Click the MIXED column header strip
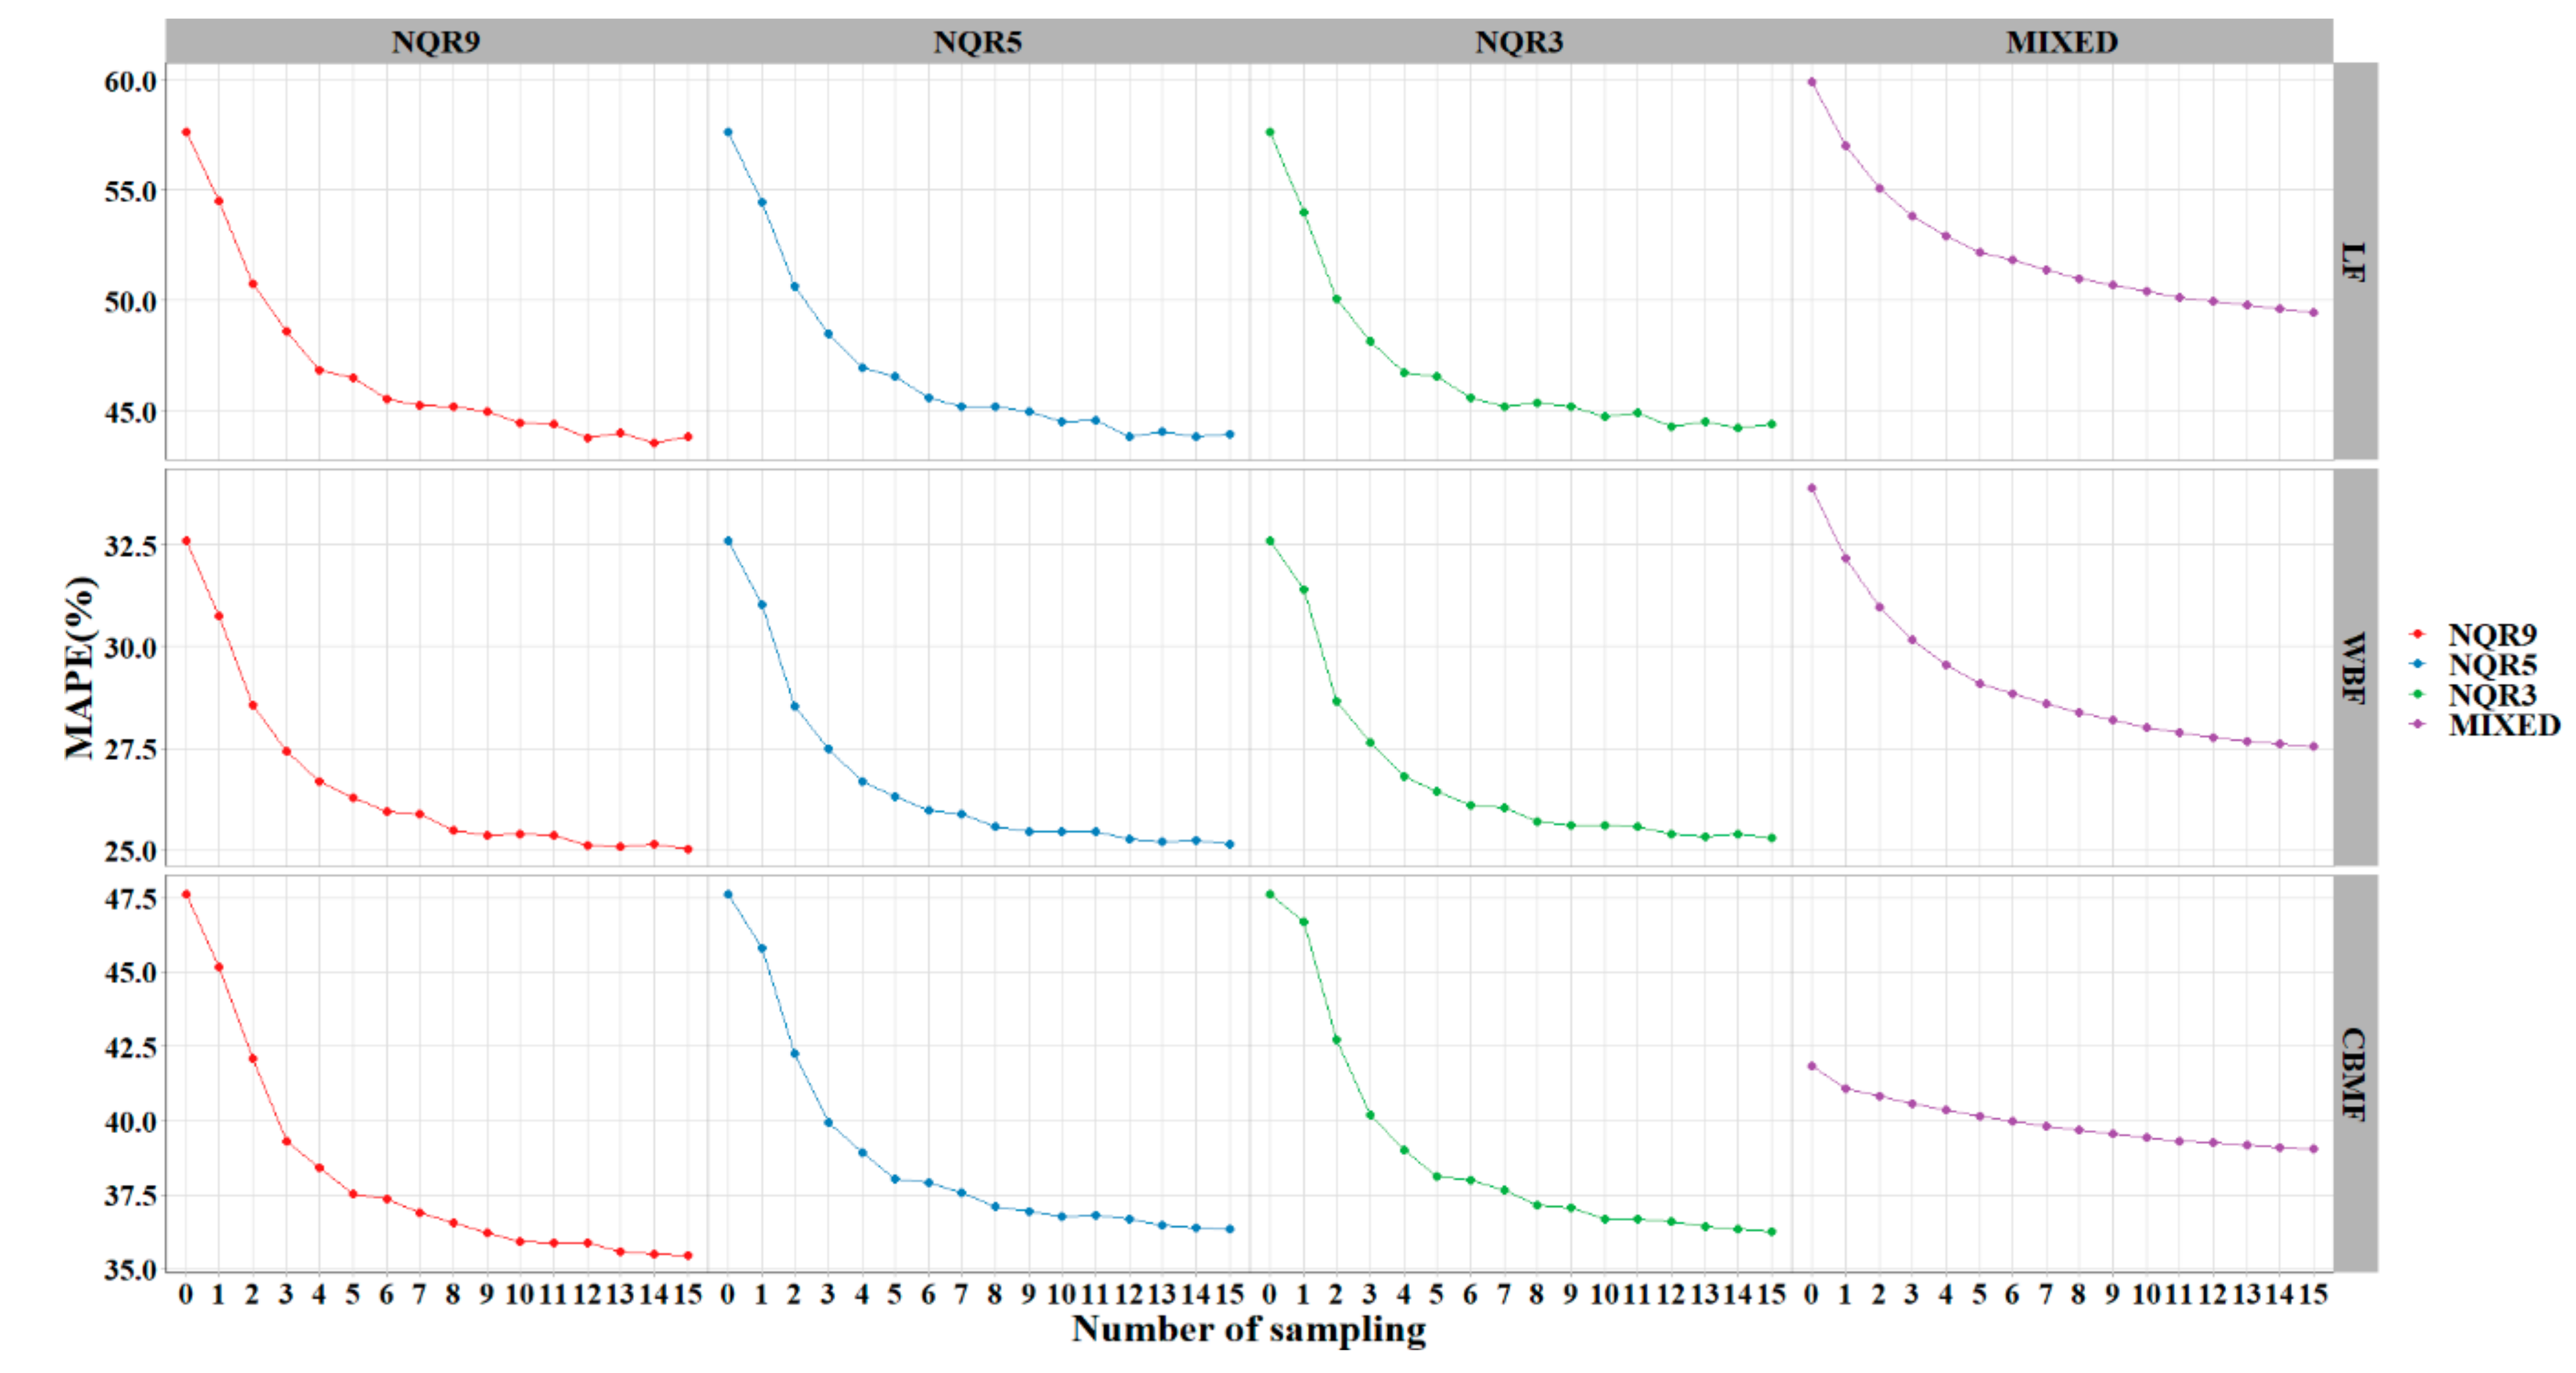This screenshot has height=1373, width=2576. tap(2062, 42)
